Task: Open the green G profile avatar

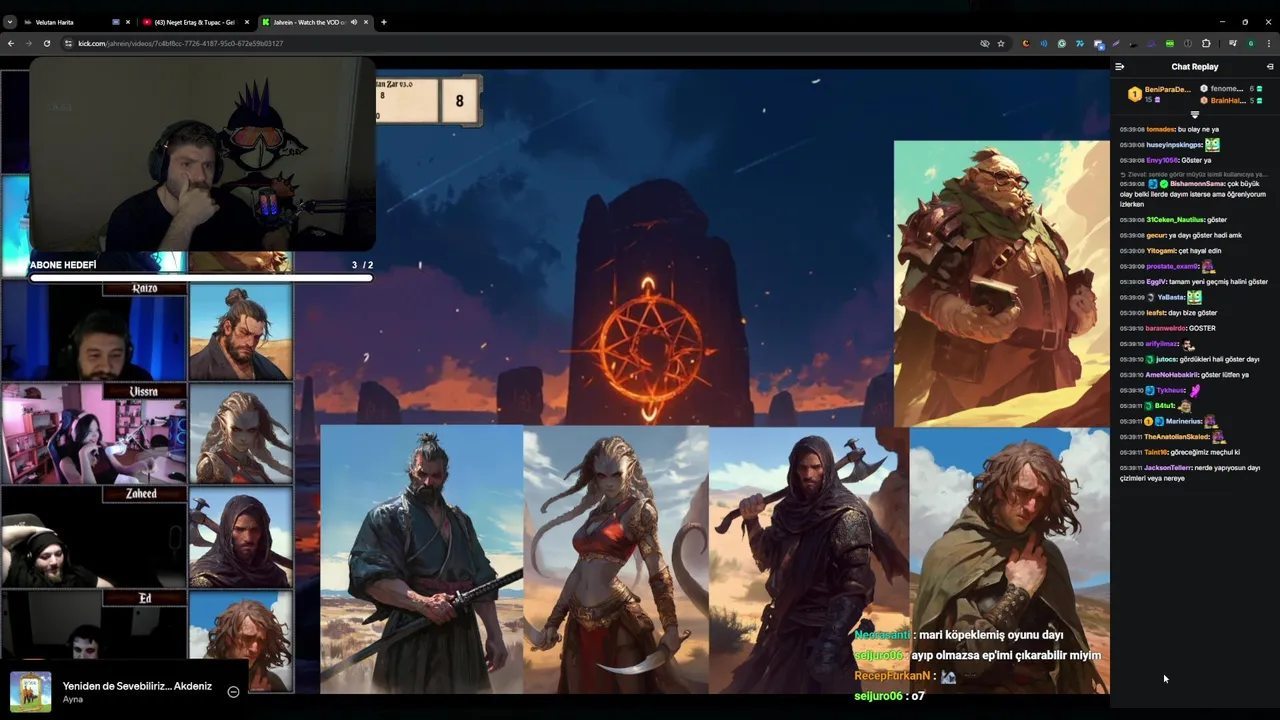Action: click(x=1251, y=43)
